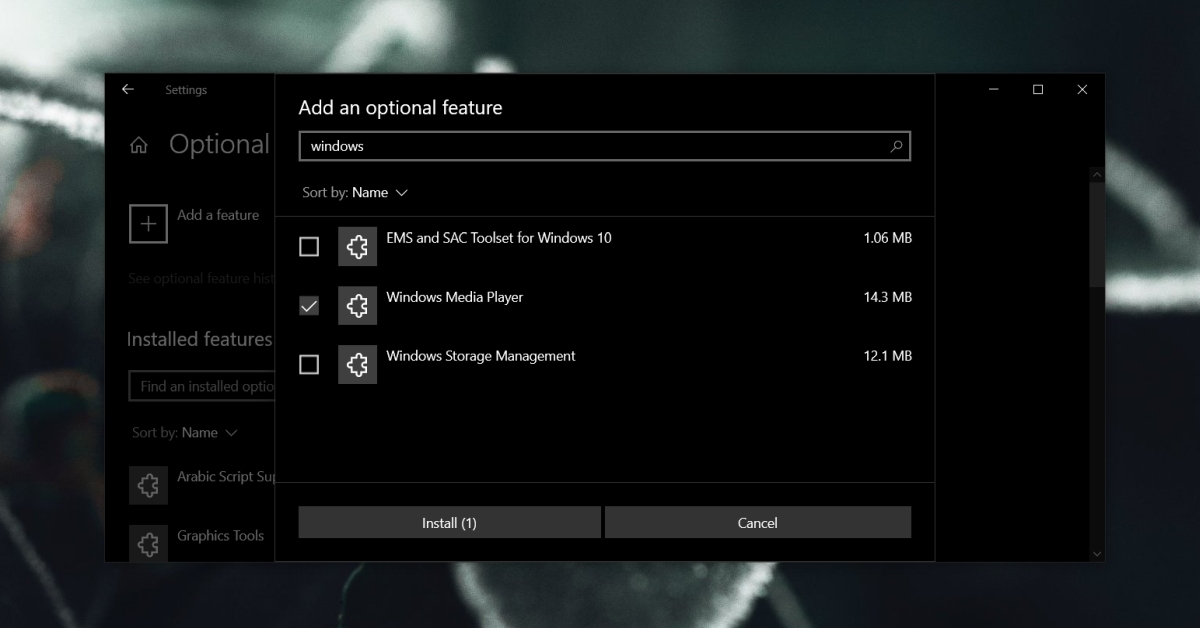Image resolution: width=1200 pixels, height=628 pixels.
Task: Check the Windows Storage Management checkbox
Action: tap(309, 365)
